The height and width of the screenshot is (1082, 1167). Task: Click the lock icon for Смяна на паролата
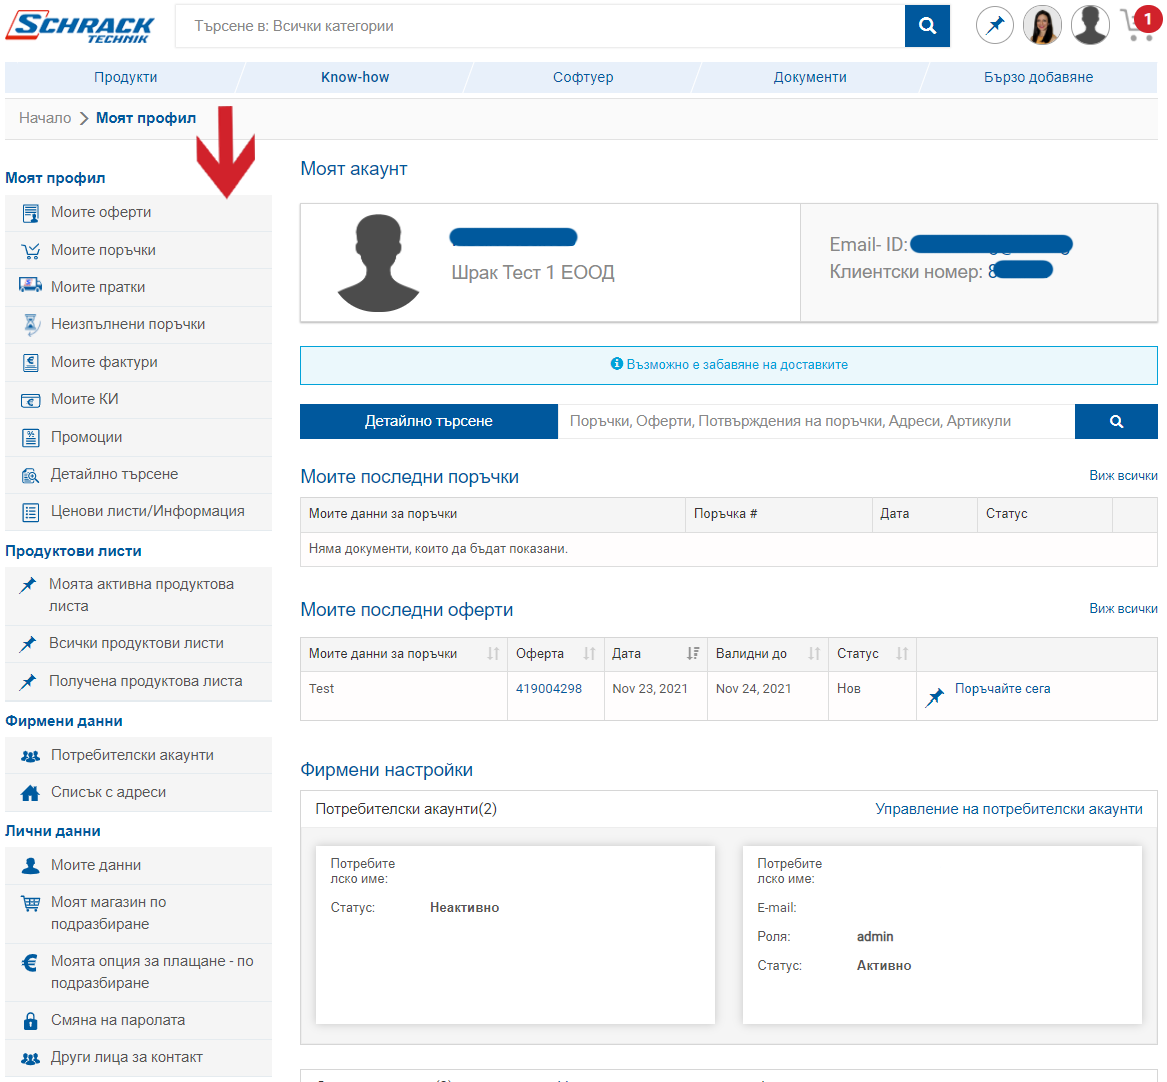(30, 1021)
